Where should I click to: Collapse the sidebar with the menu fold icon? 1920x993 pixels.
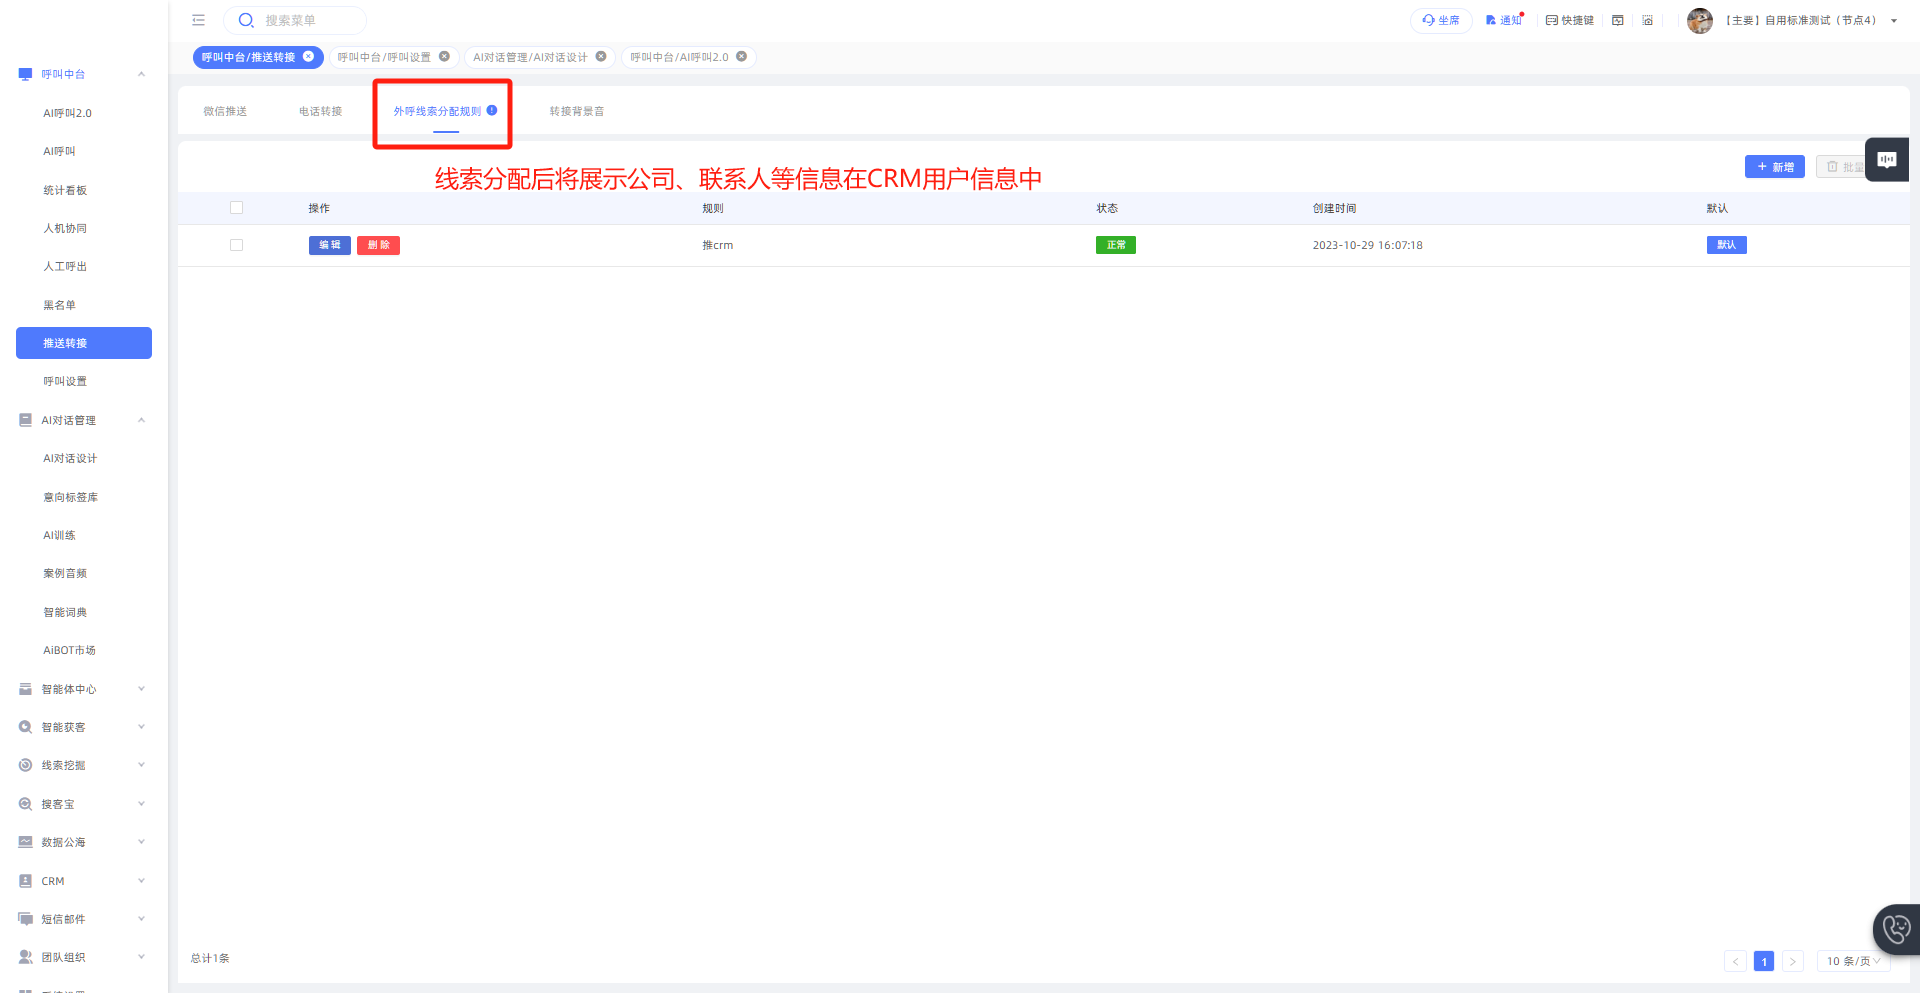(198, 20)
